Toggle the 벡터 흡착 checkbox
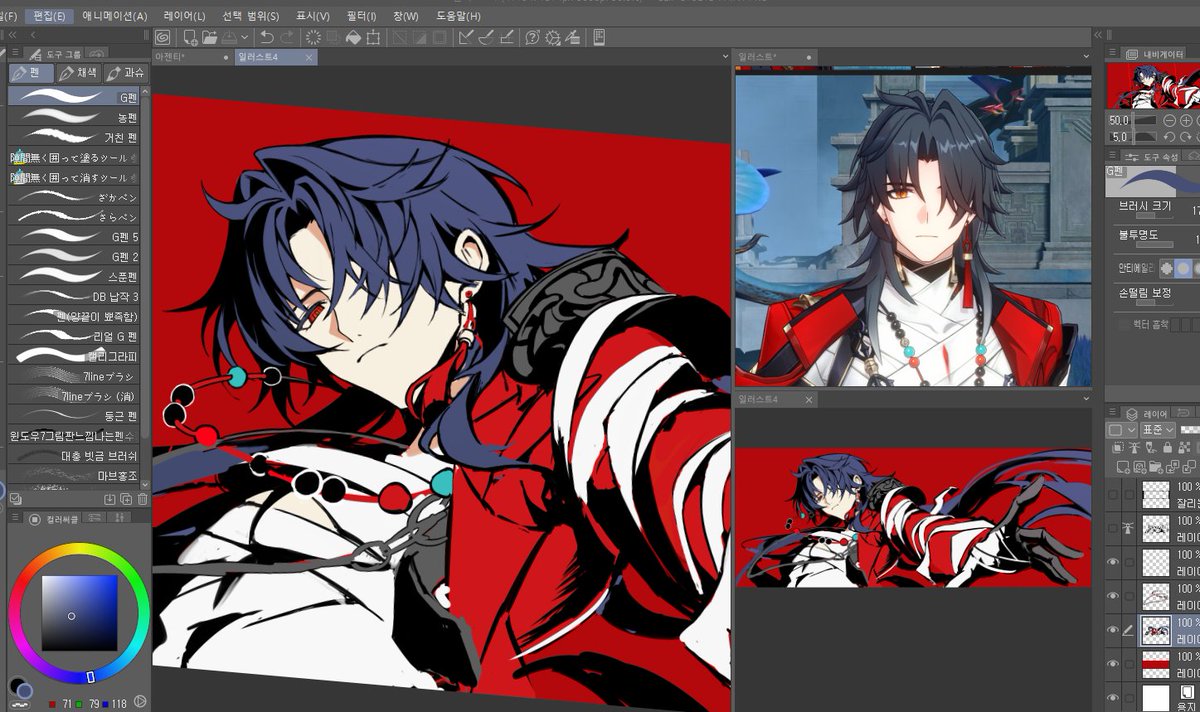This screenshot has height=712, width=1200. pyautogui.click(x=1125, y=324)
